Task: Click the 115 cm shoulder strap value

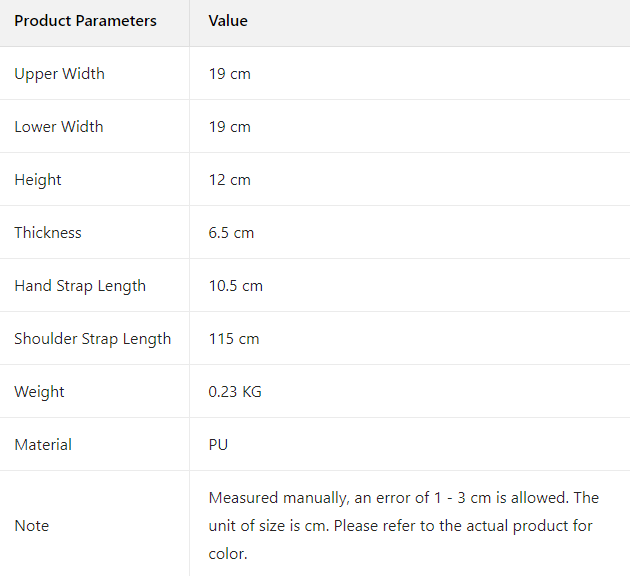Action: click(x=234, y=339)
